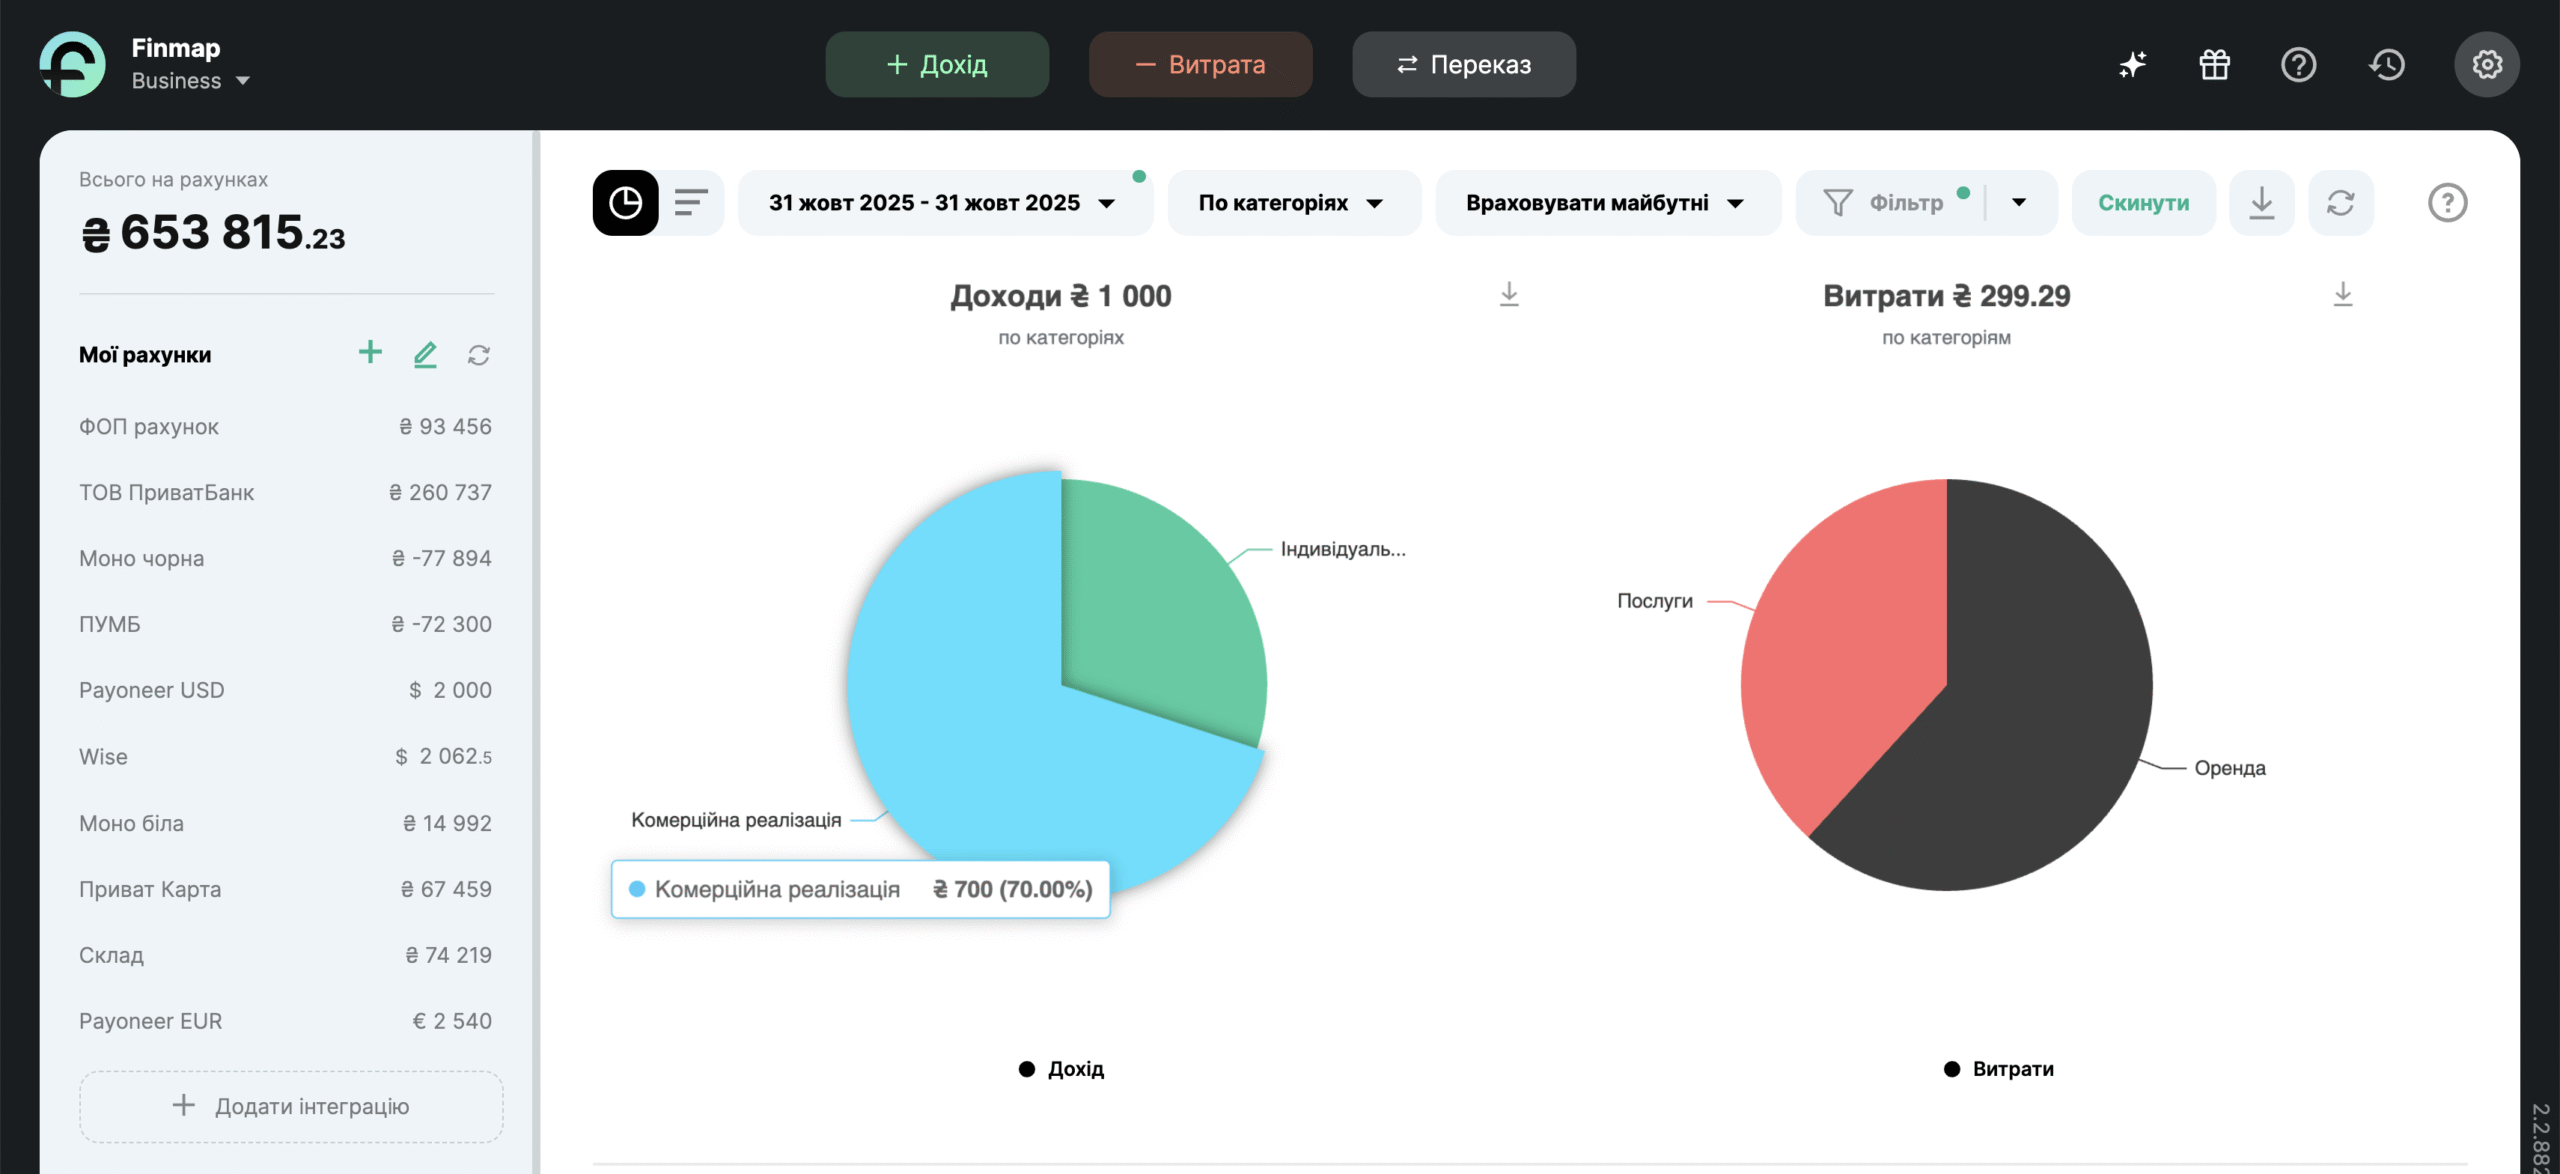
Task: Open the history clock icon
Action: 2386,65
